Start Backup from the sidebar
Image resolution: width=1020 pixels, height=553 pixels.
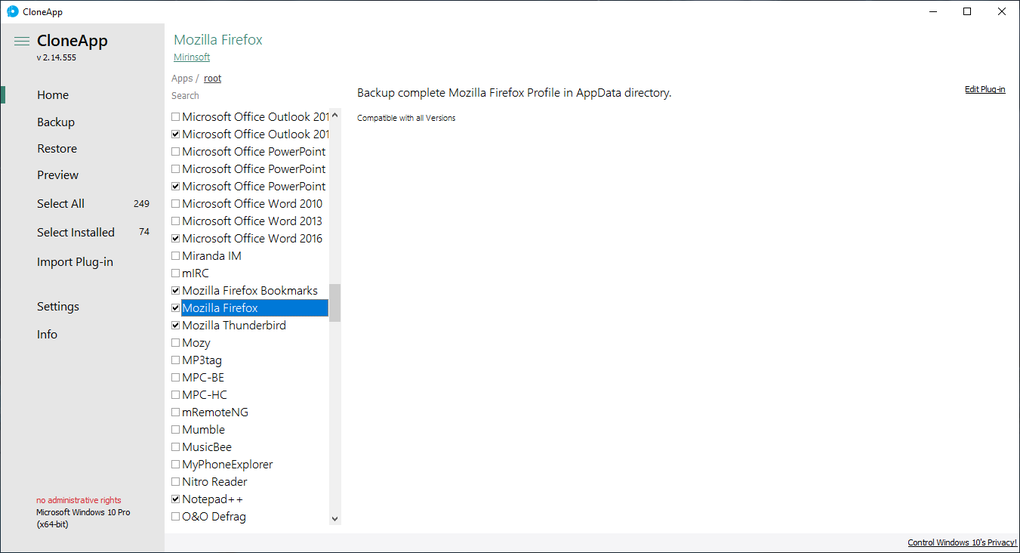point(56,122)
